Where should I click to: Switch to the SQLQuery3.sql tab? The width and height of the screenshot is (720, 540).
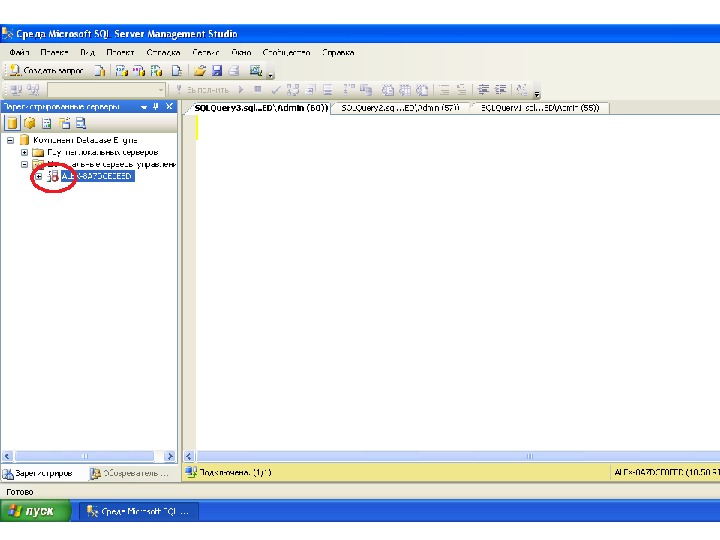pos(260,108)
